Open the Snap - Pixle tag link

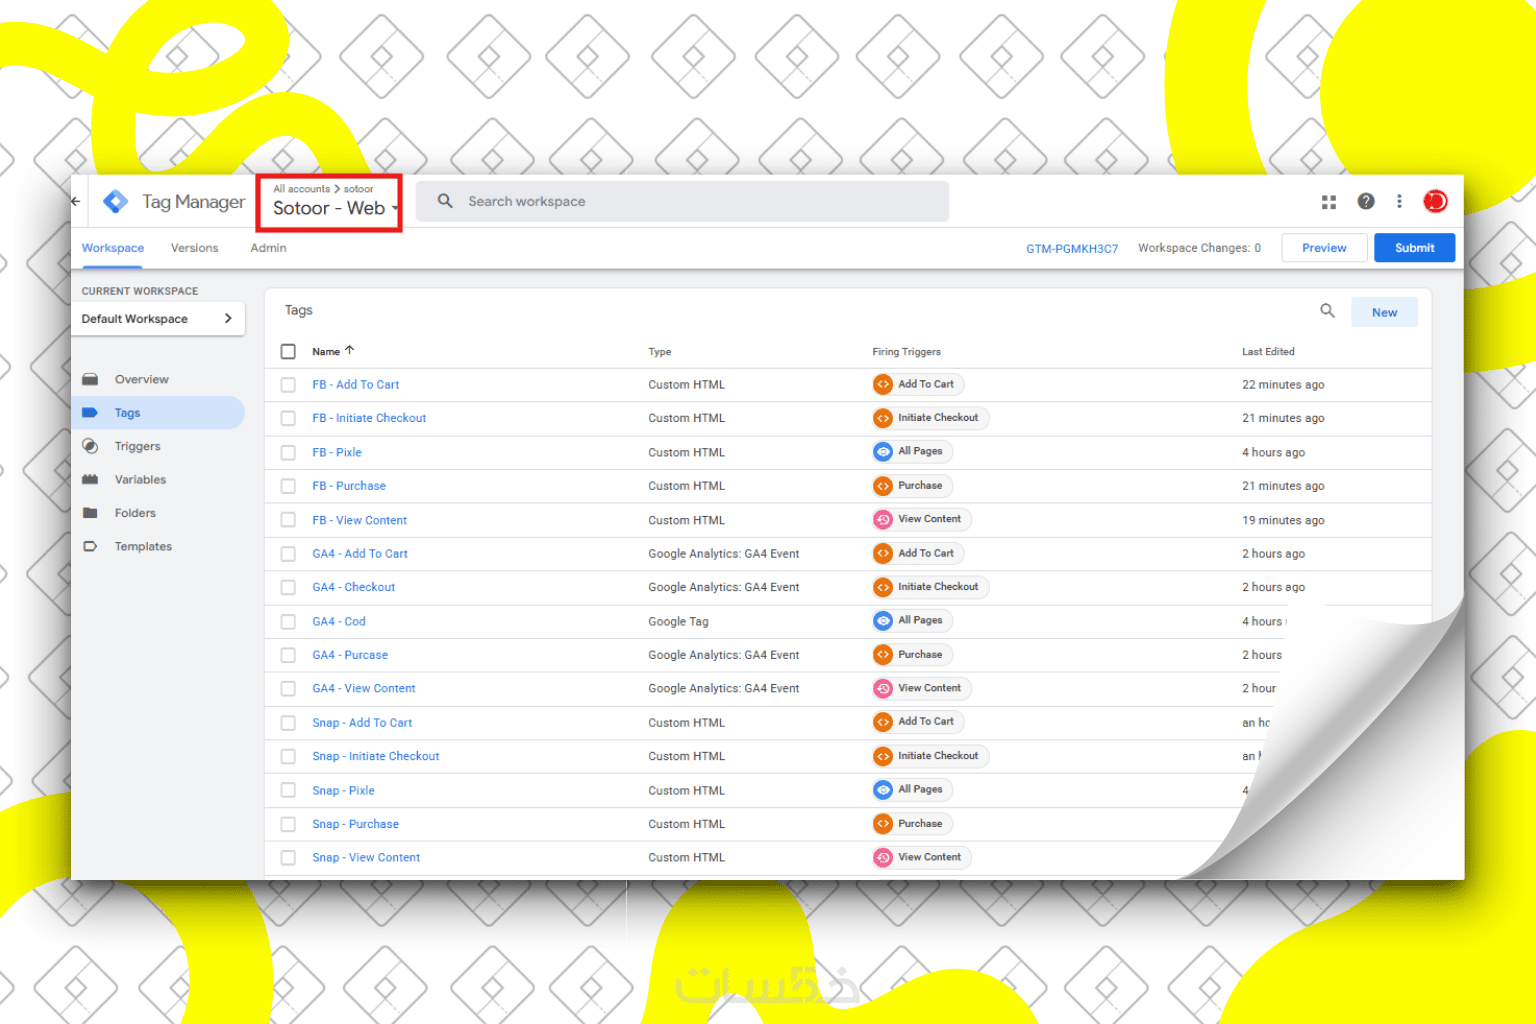(x=343, y=790)
